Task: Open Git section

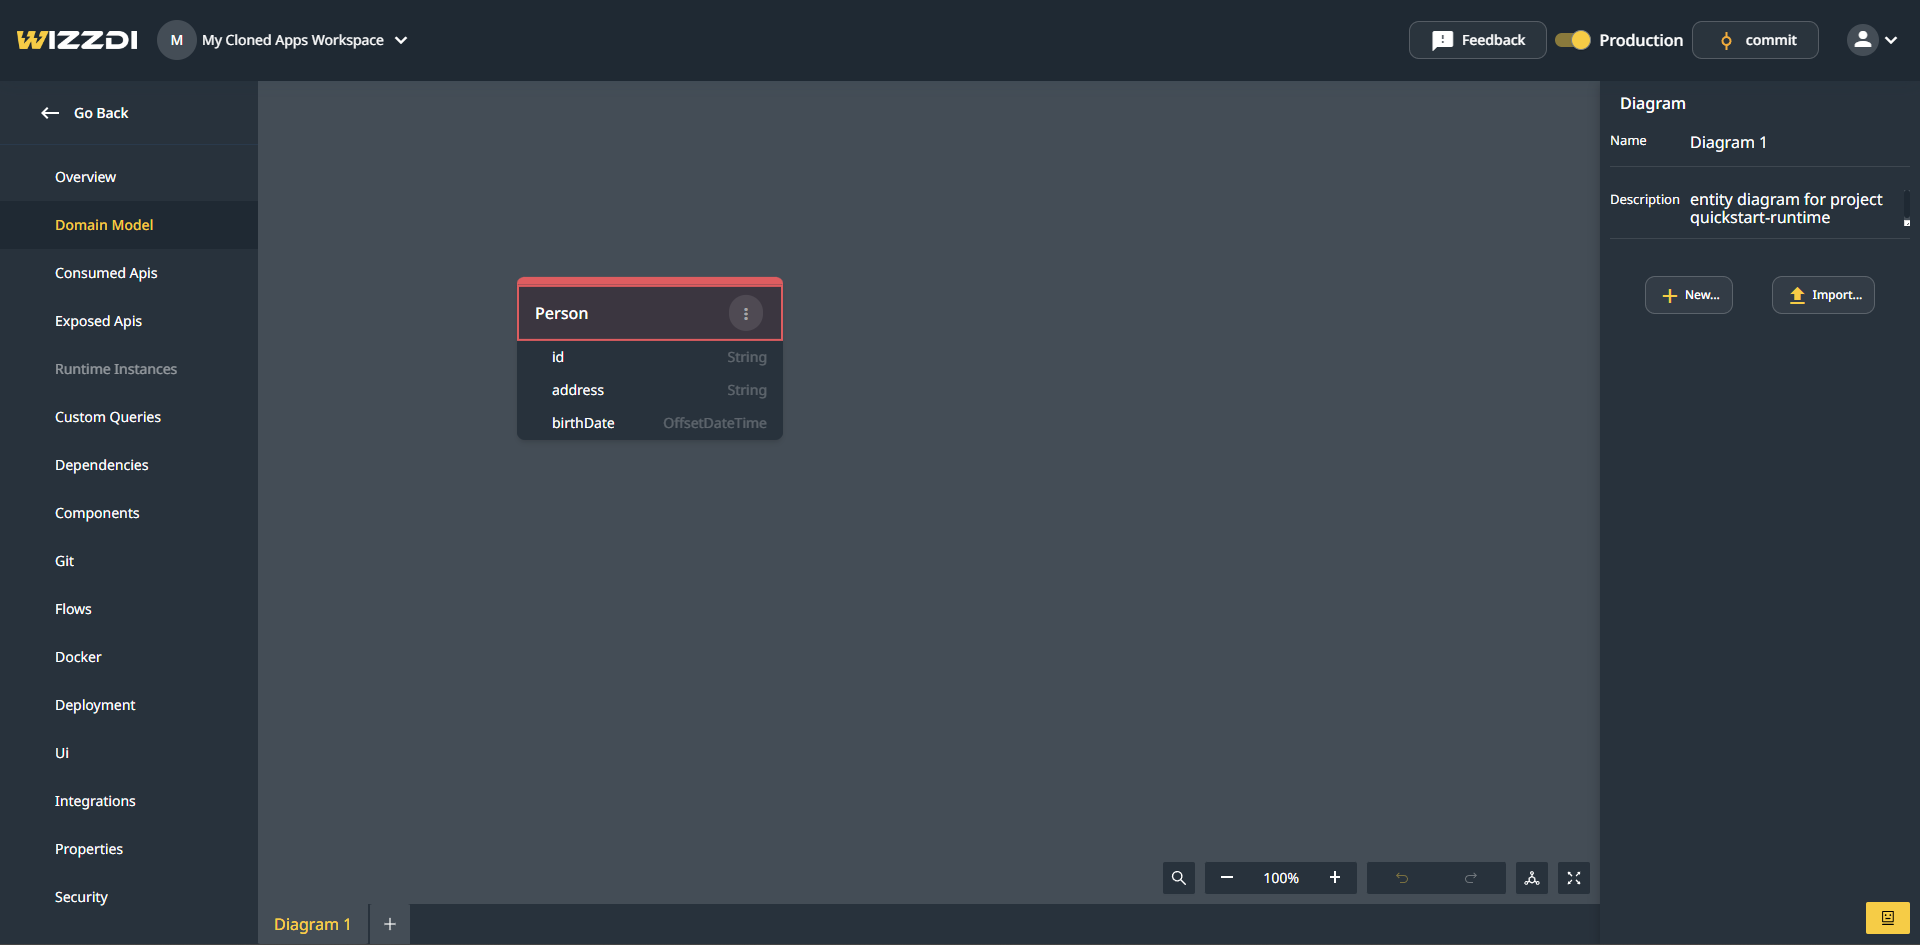Action: coord(129,561)
